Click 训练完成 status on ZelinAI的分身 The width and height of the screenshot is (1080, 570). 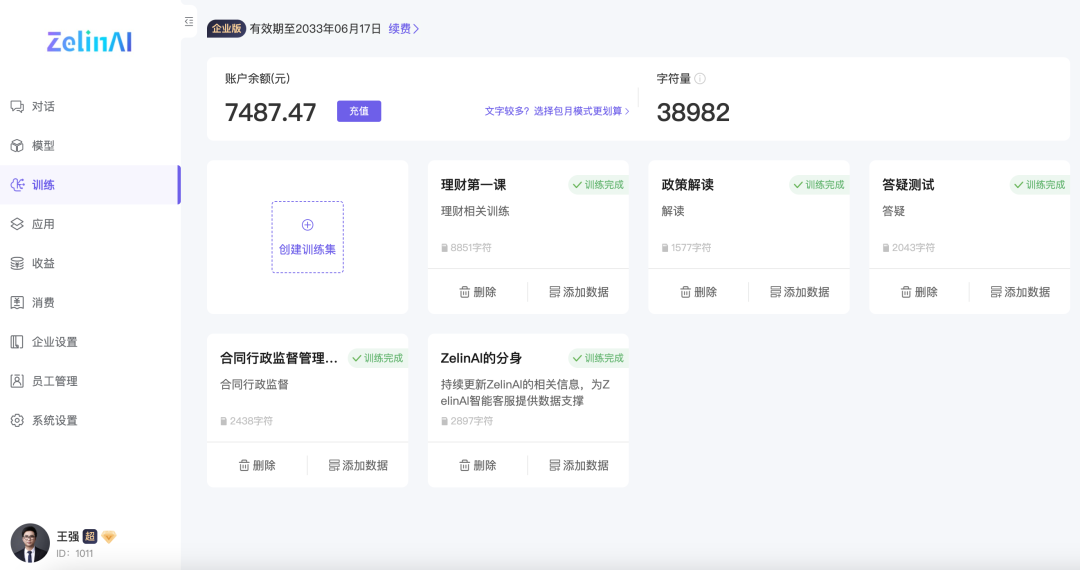coord(598,358)
